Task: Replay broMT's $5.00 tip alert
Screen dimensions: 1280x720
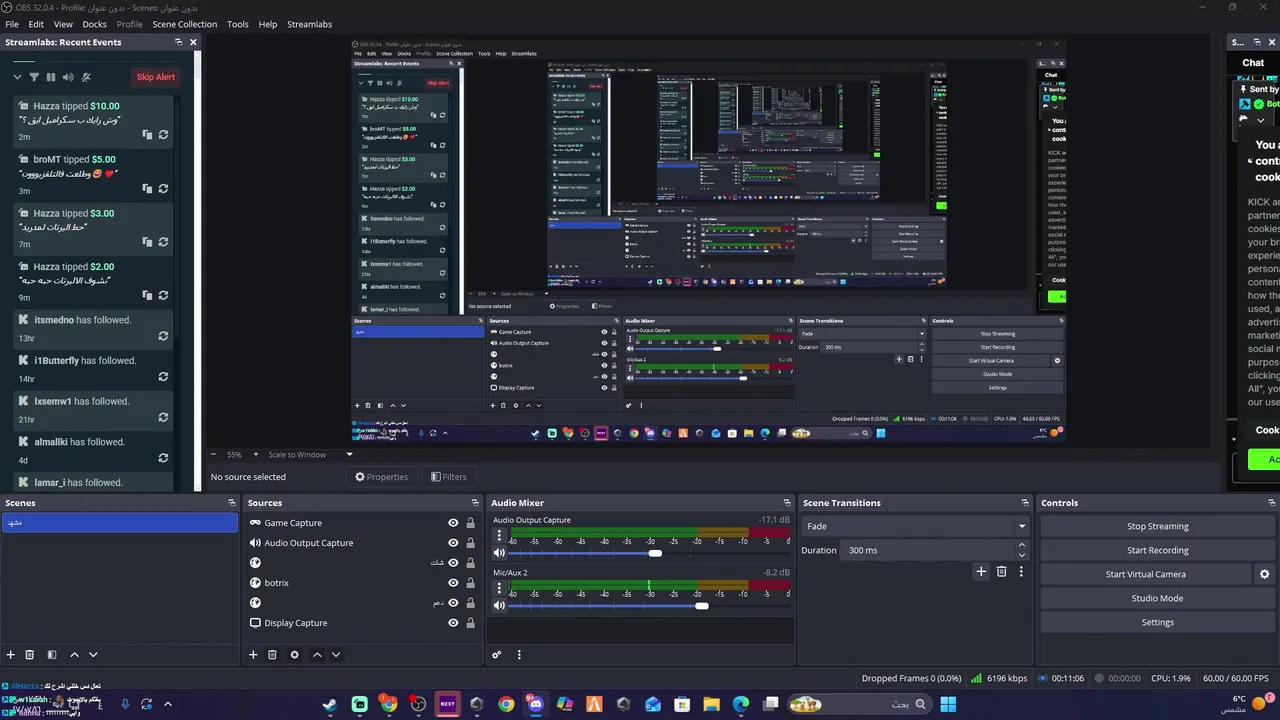Action: pos(163,188)
